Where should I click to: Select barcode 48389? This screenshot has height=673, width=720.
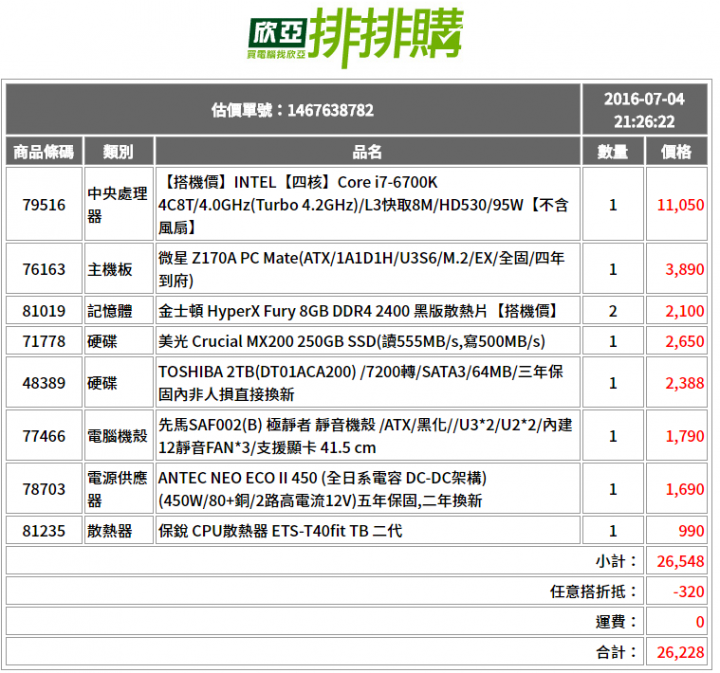click(x=44, y=383)
